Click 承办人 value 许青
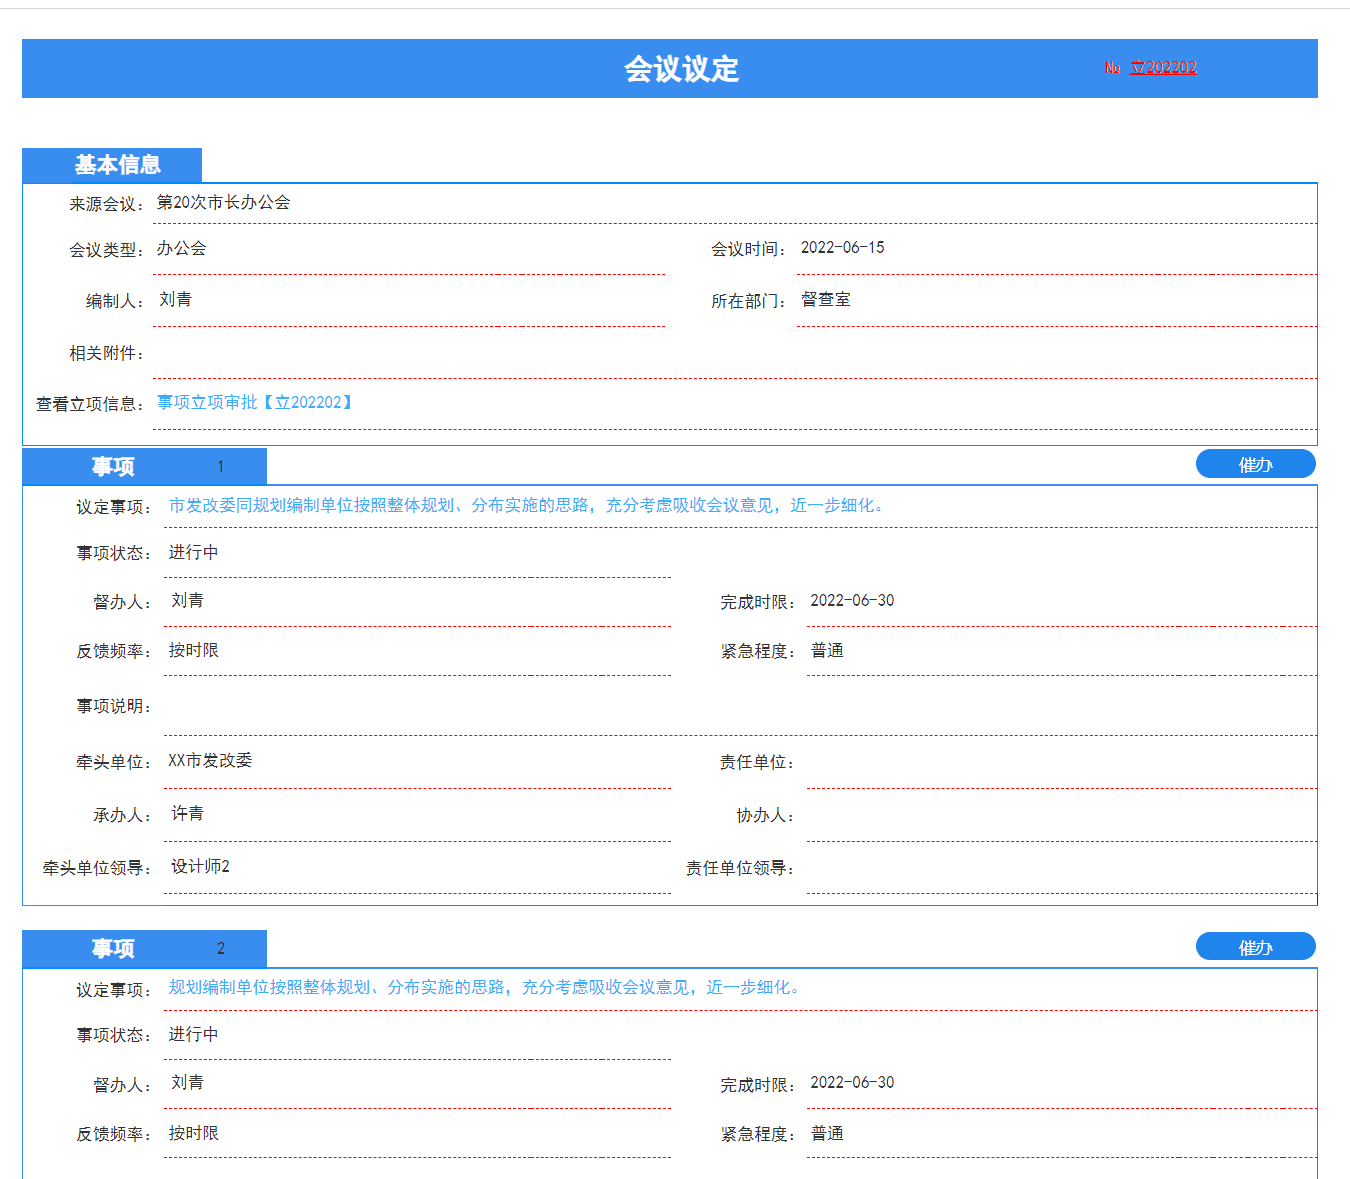The image size is (1350, 1179). click(x=187, y=813)
